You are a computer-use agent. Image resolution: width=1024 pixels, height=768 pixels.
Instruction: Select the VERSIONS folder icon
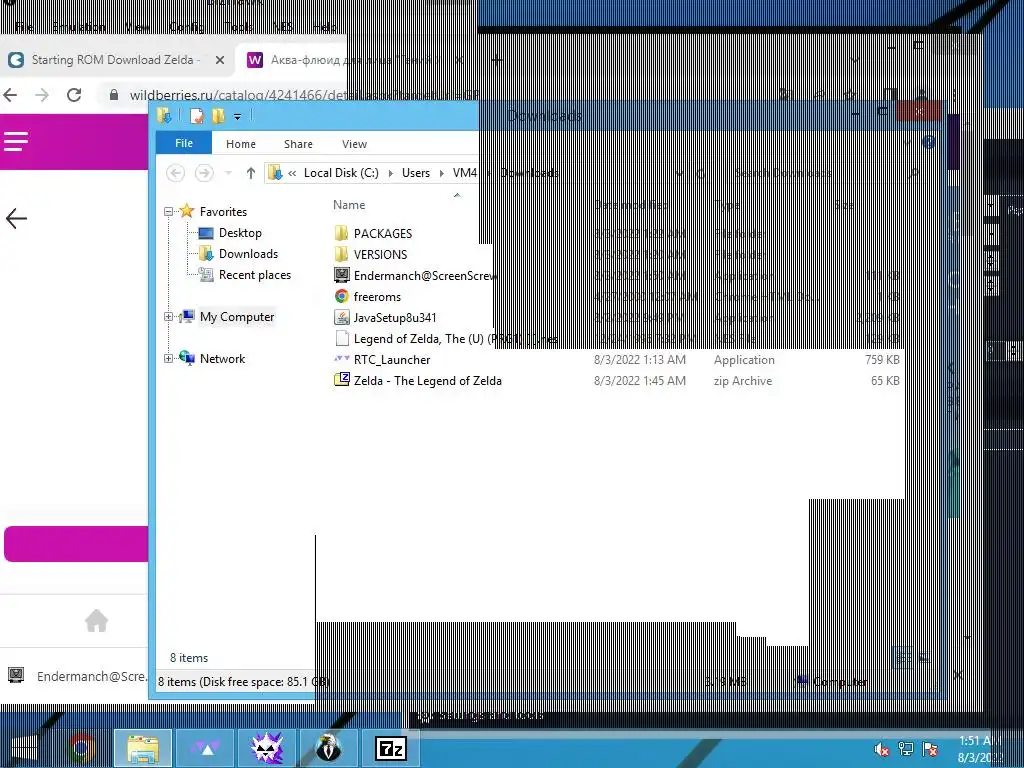[341, 254]
